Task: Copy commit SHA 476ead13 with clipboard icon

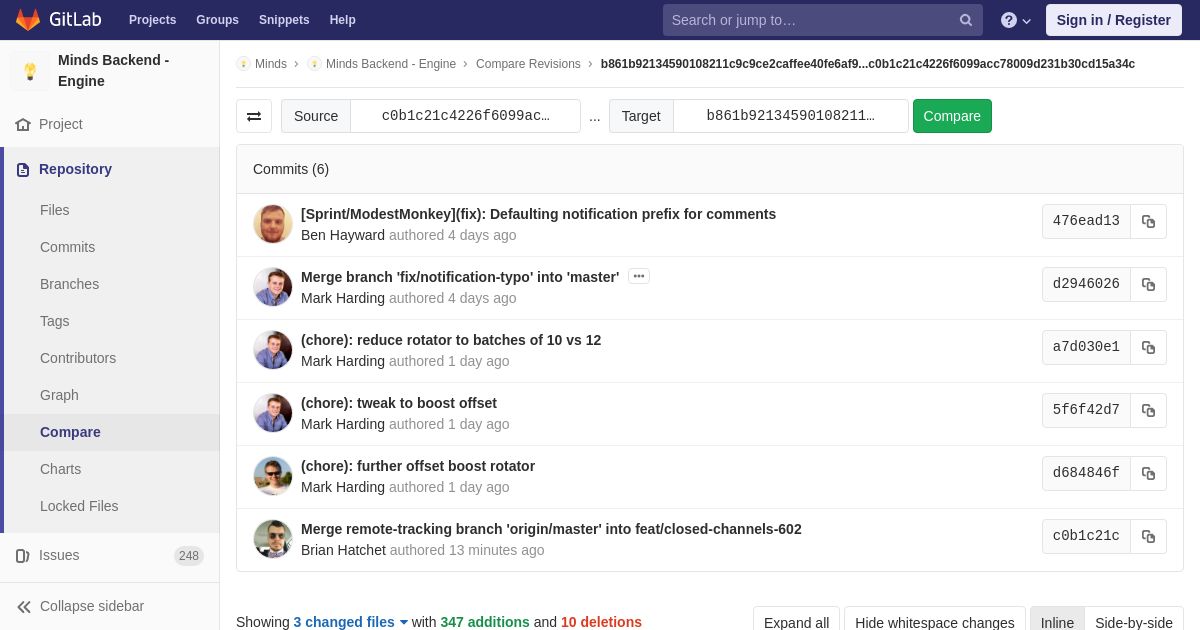Action: (x=1148, y=221)
